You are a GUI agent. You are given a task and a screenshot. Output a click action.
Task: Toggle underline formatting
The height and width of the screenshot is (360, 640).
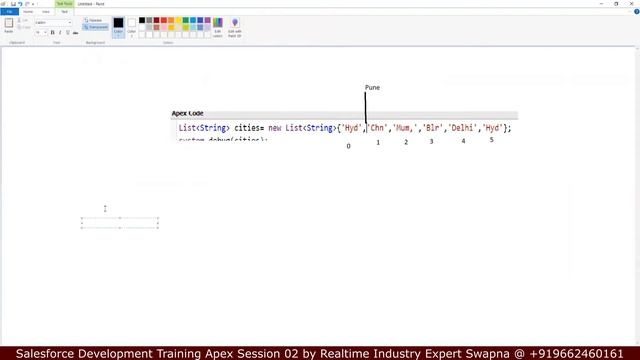(68, 33)
